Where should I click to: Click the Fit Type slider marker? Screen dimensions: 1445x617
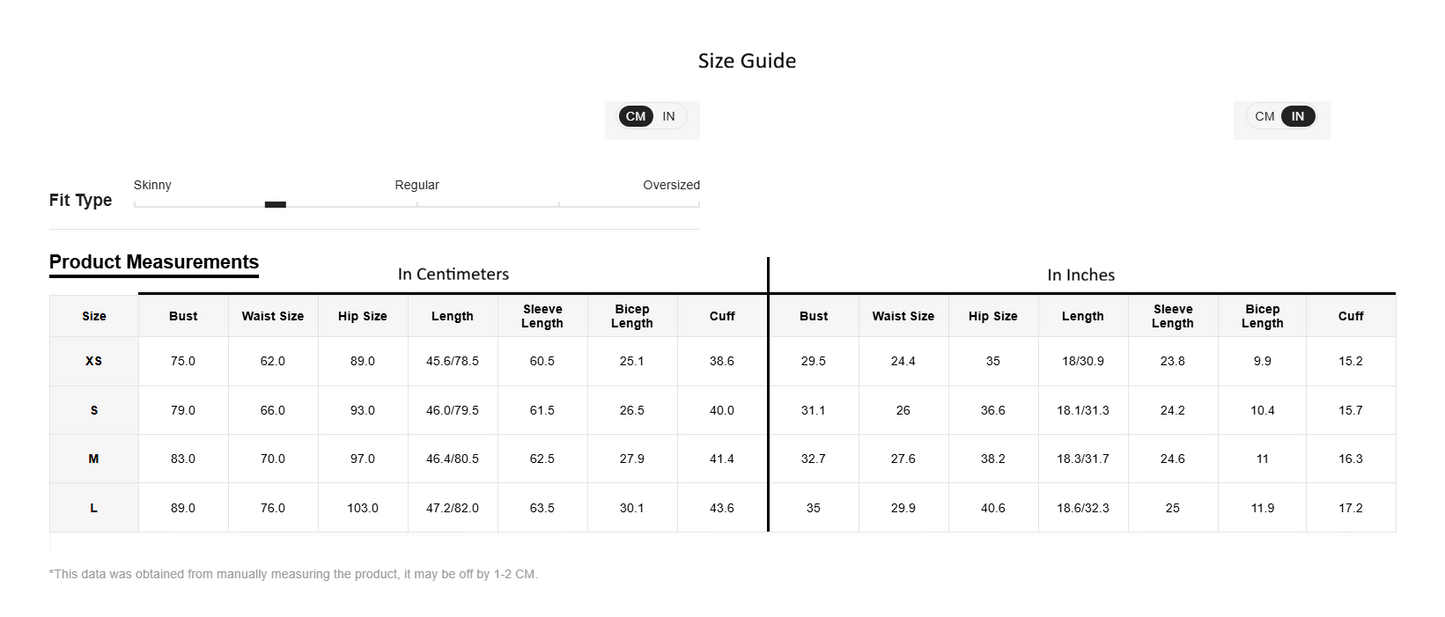pos(275,205)
